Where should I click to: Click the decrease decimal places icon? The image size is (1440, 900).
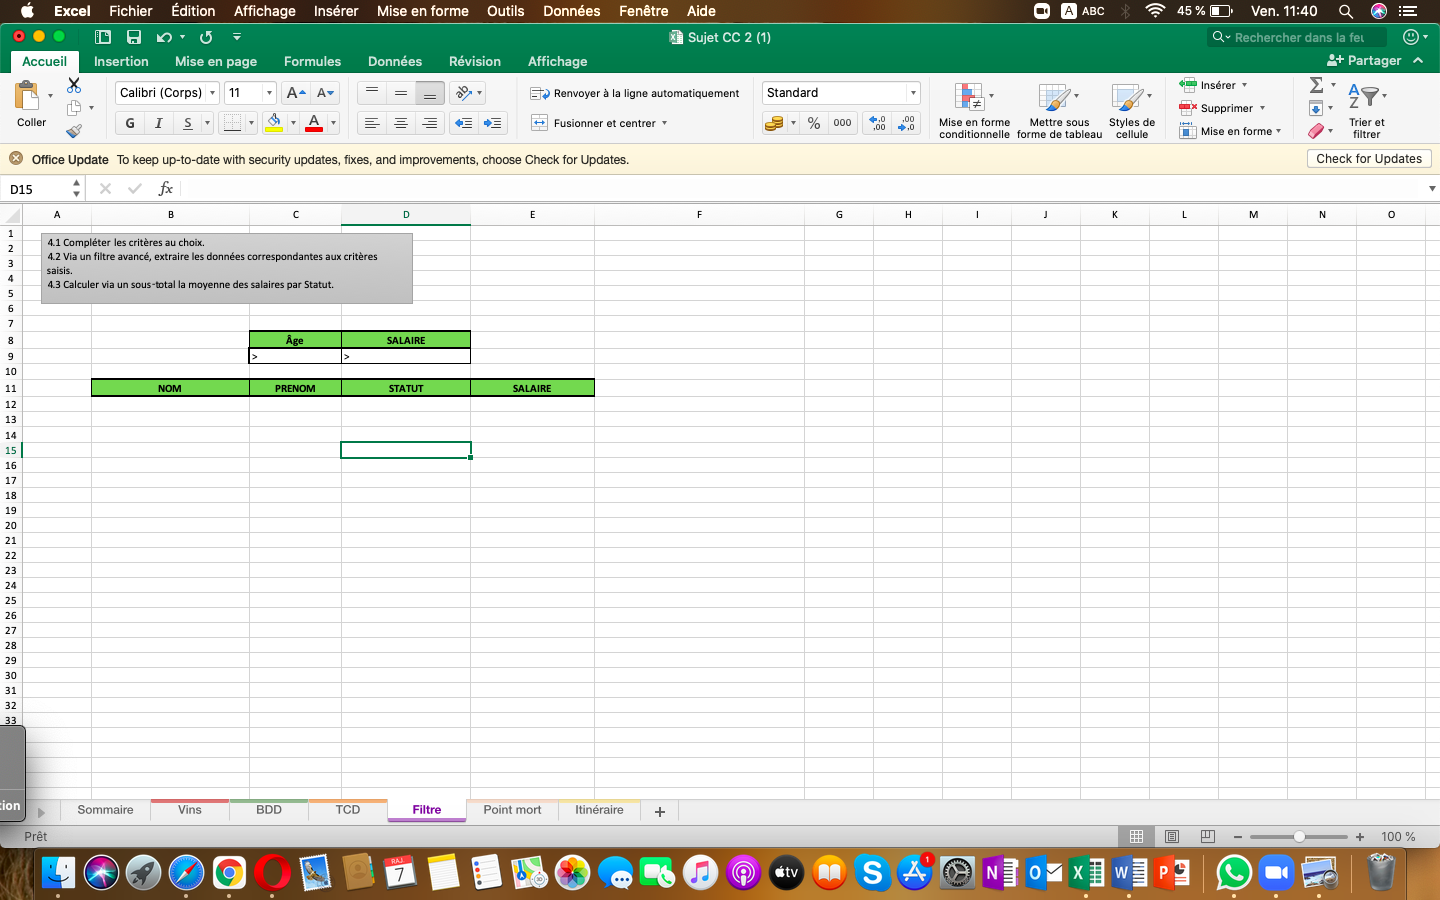coord(907,123)
